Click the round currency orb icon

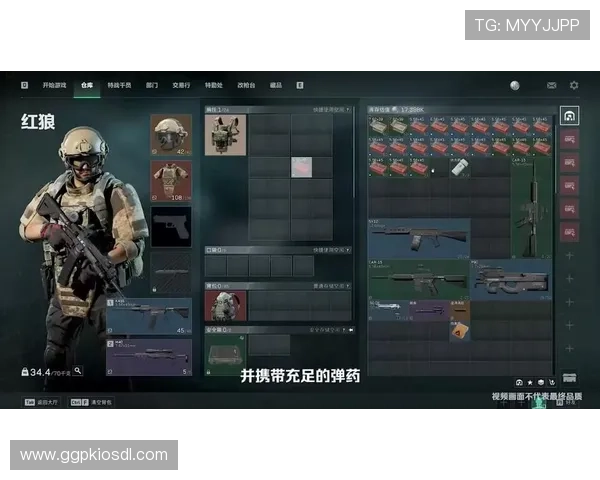coord(515,85)
